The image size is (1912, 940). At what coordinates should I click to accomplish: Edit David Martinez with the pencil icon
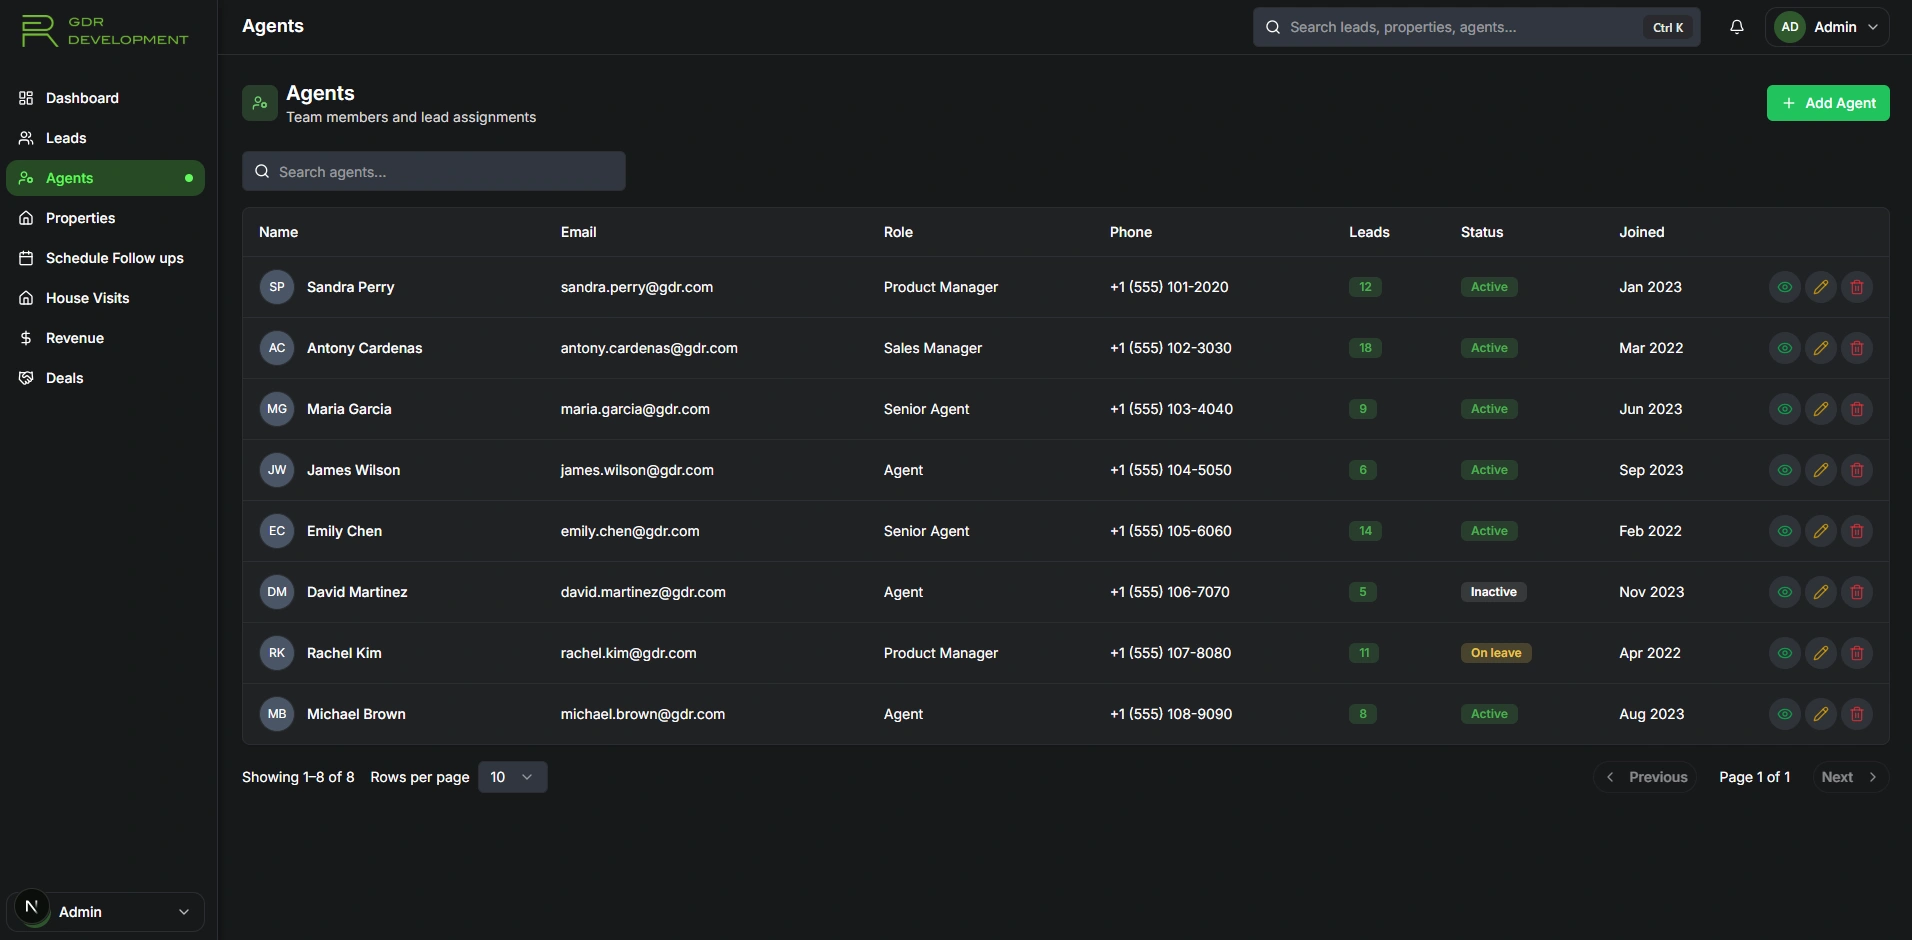(1821, 592)
